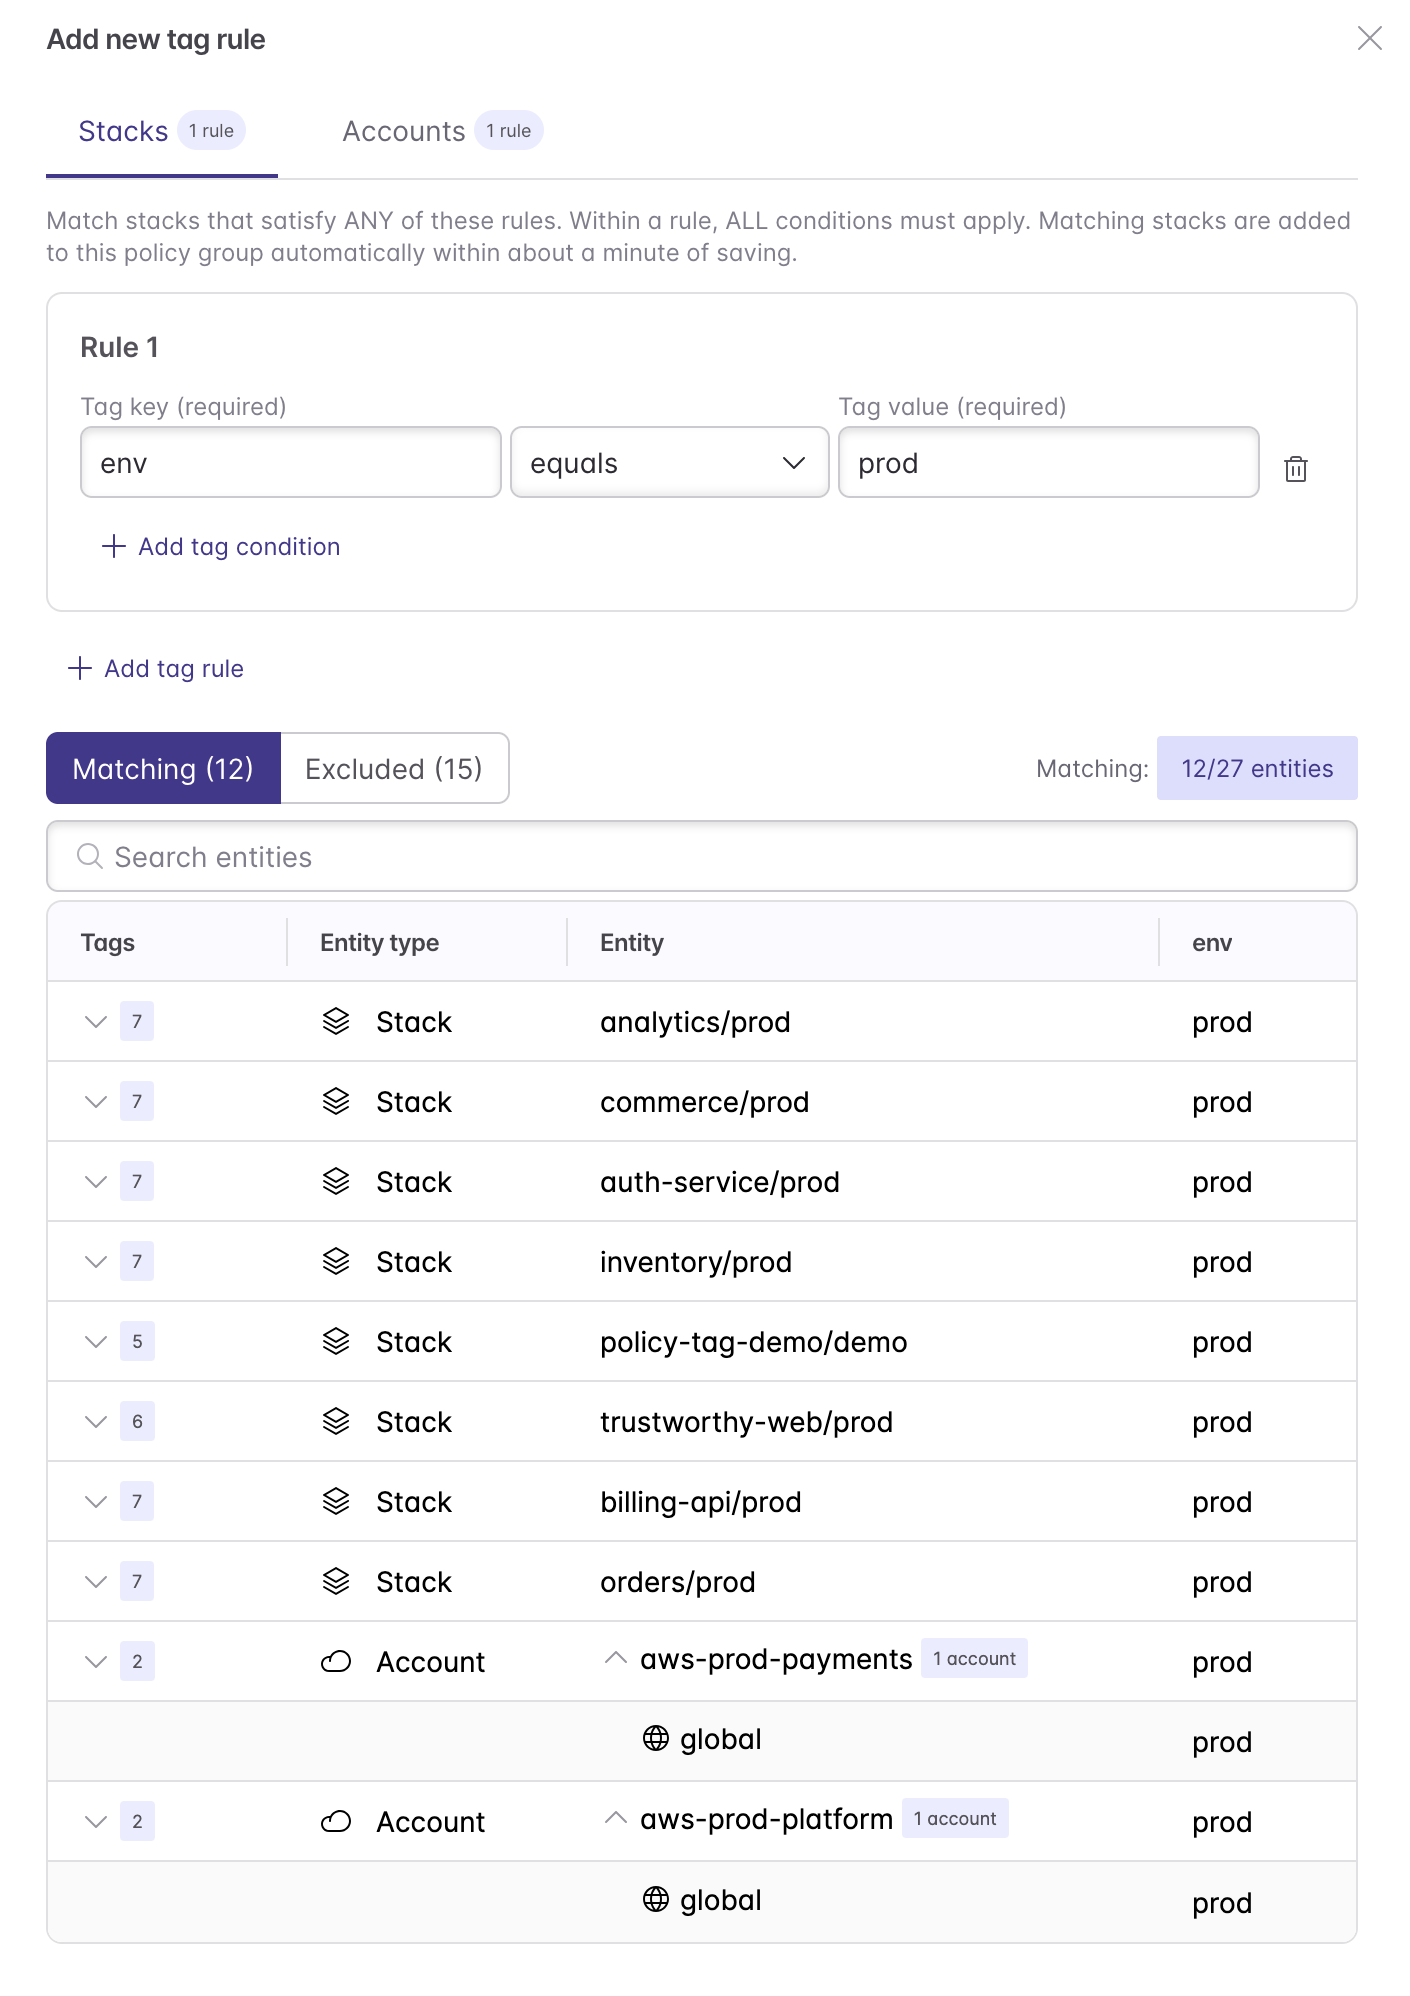The width and height of the screenshot is (1410, 1996).
Task: Click the Entity type column header
Action: point(380,942)
